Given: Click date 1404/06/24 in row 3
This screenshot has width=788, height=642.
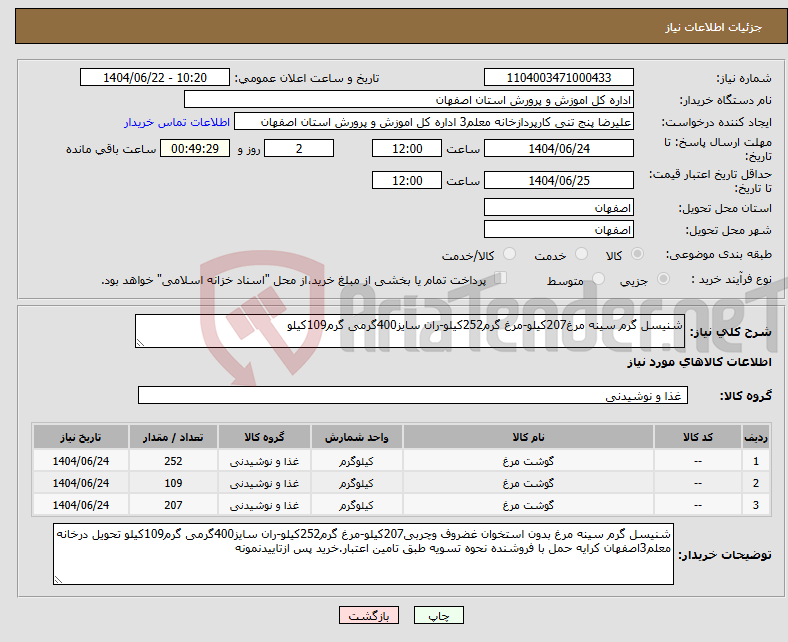Looking at the screenshot, I should tap(81, 505).
